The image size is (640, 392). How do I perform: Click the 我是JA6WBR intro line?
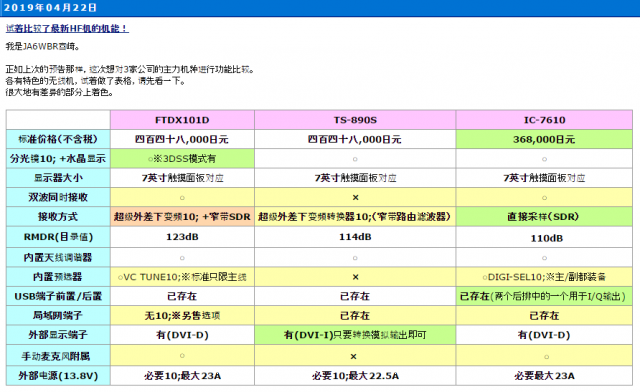pos(42,47)
